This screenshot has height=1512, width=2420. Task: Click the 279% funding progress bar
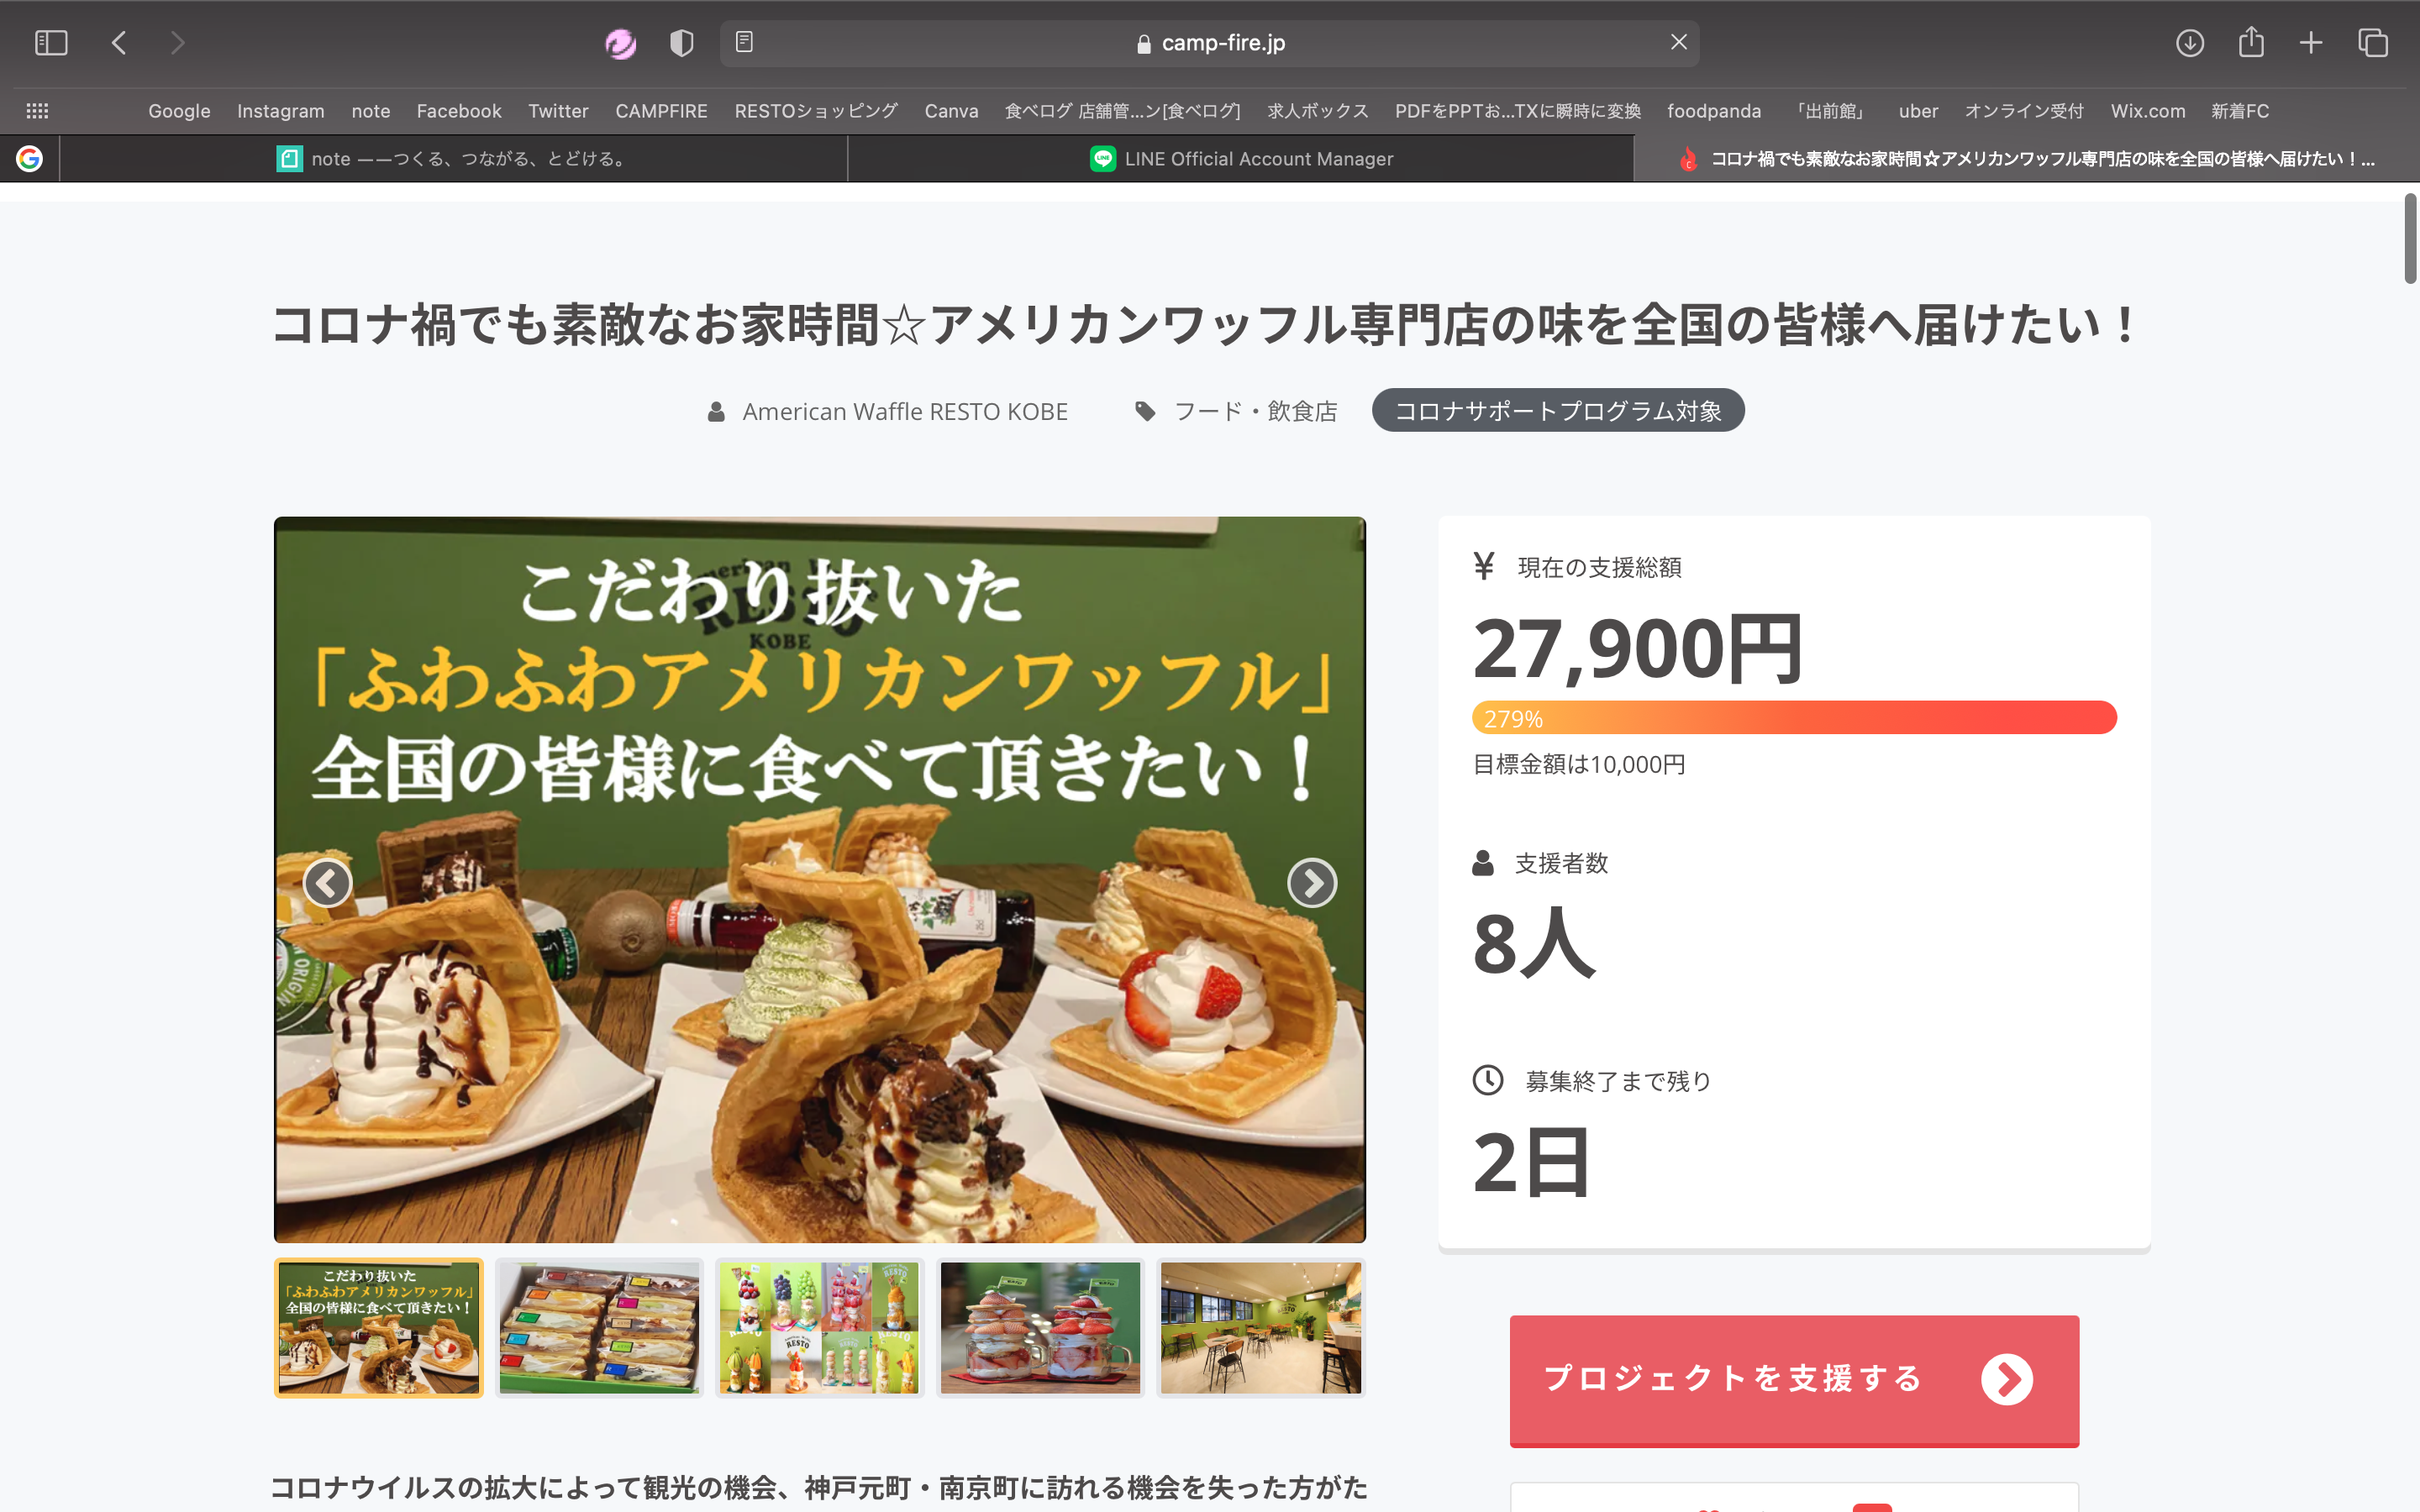(1794, 718)
